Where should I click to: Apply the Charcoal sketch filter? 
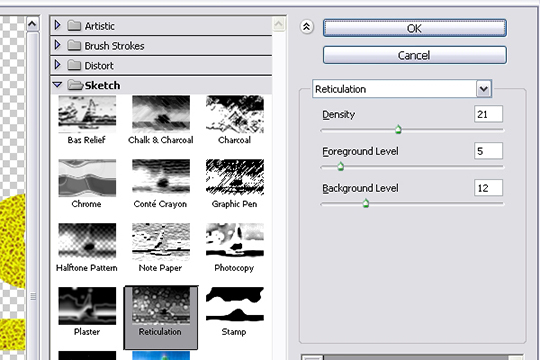tap(235, 114)
